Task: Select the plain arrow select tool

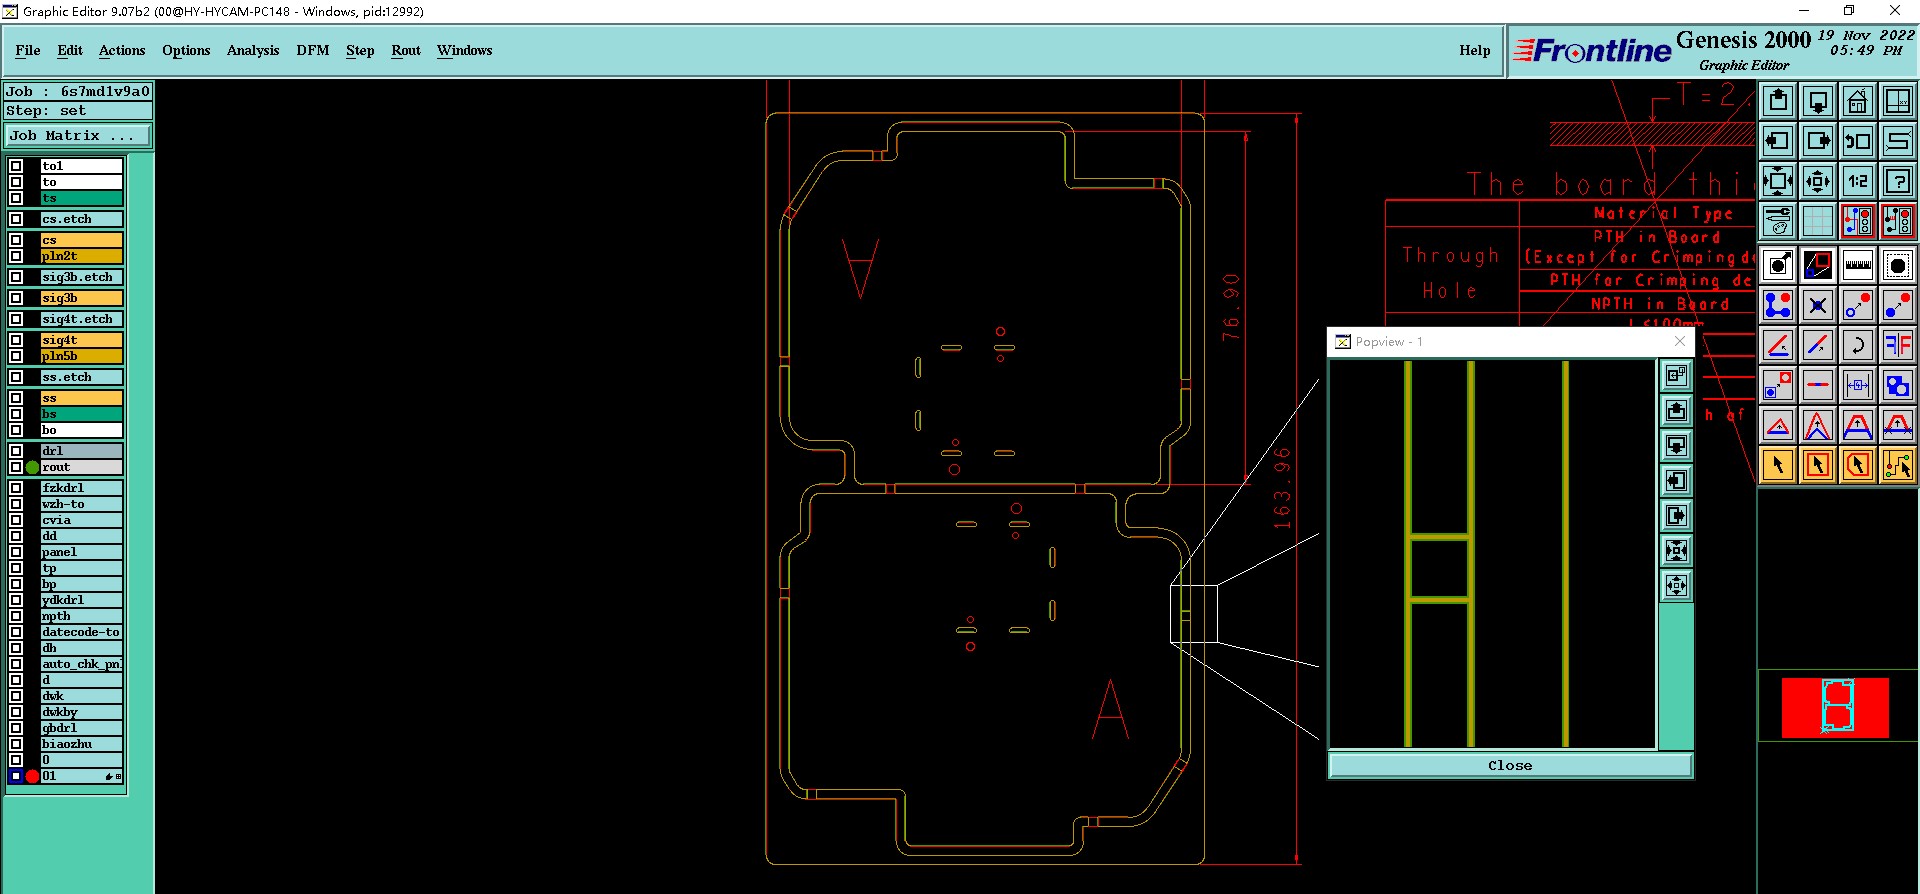Action: pos(1778,465)
